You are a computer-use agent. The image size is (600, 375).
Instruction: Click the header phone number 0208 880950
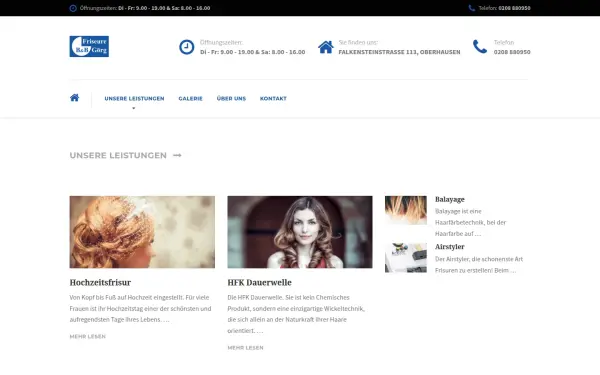click(x=512, y=52)
